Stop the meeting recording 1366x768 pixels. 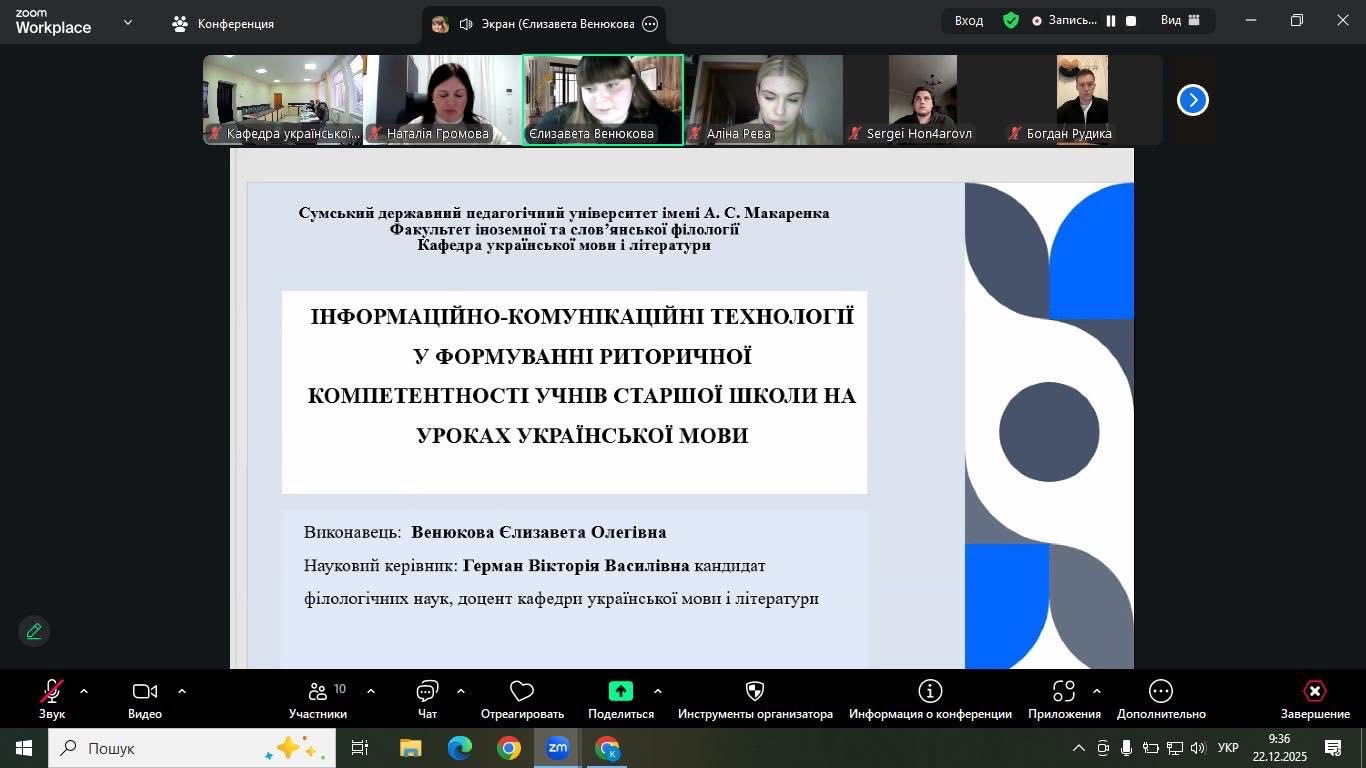click(1131, 21)
